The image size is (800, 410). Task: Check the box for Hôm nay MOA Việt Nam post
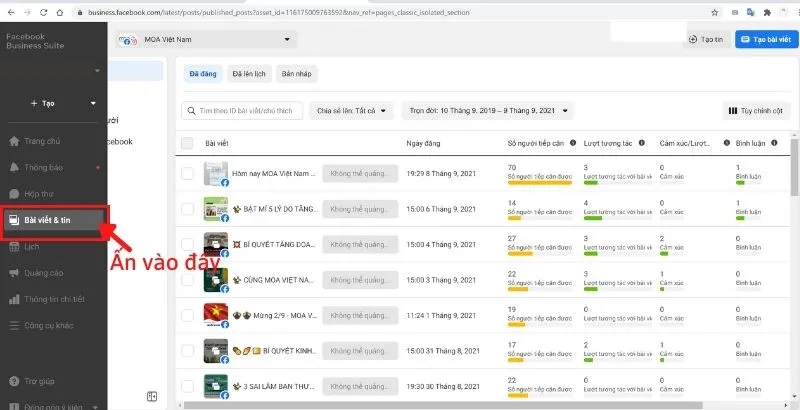coord(187,173)
